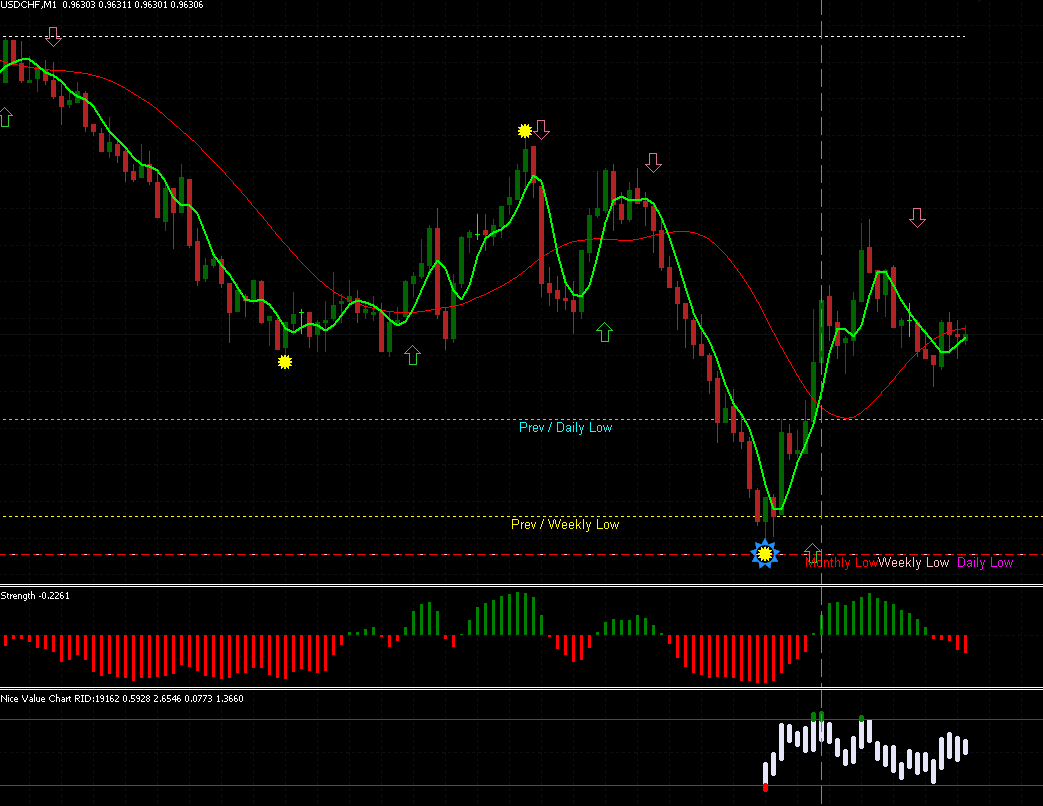Click the yellow starburst below the early low

tap(285, 362)
